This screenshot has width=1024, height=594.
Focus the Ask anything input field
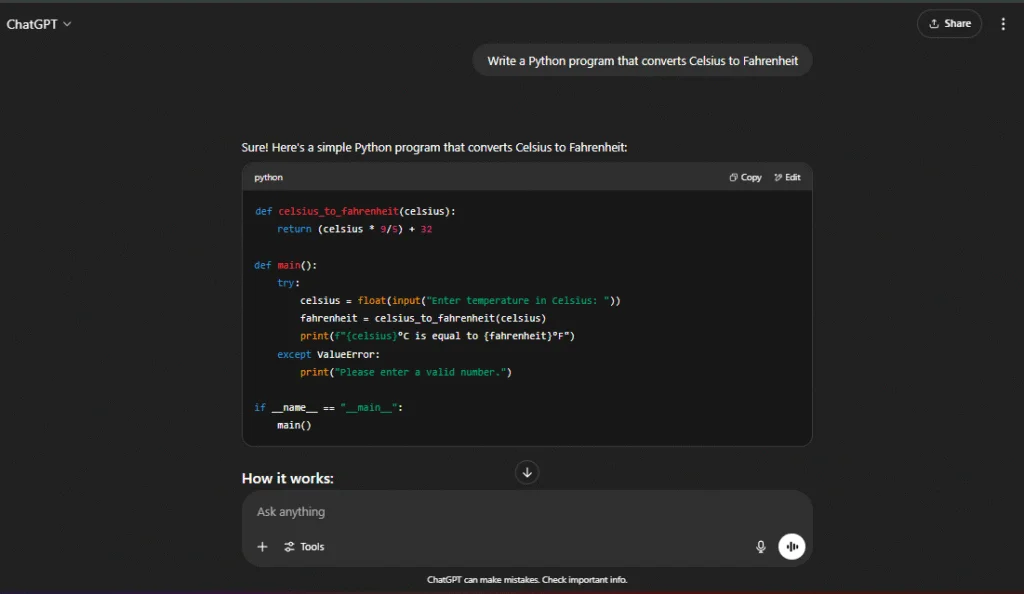tap(526, 512)
